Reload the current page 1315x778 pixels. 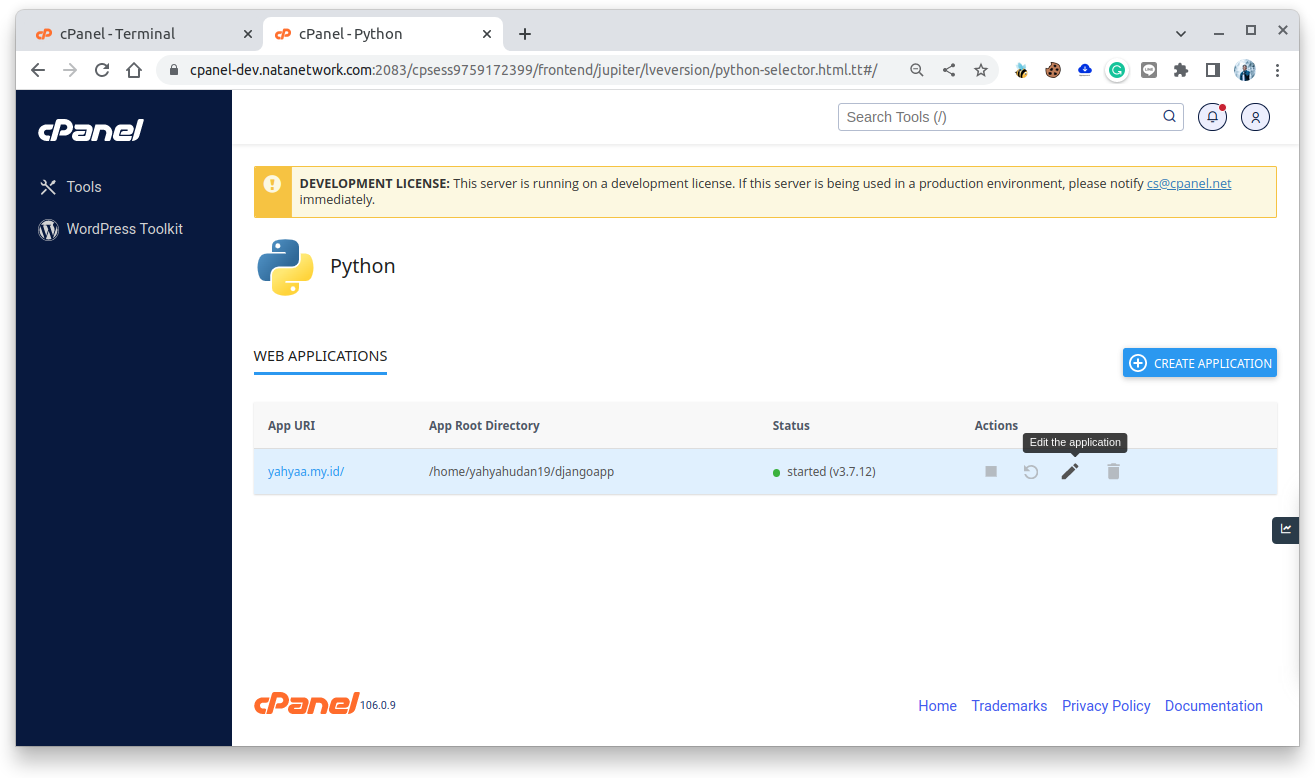pyautogui.click(x=102, y=70)
